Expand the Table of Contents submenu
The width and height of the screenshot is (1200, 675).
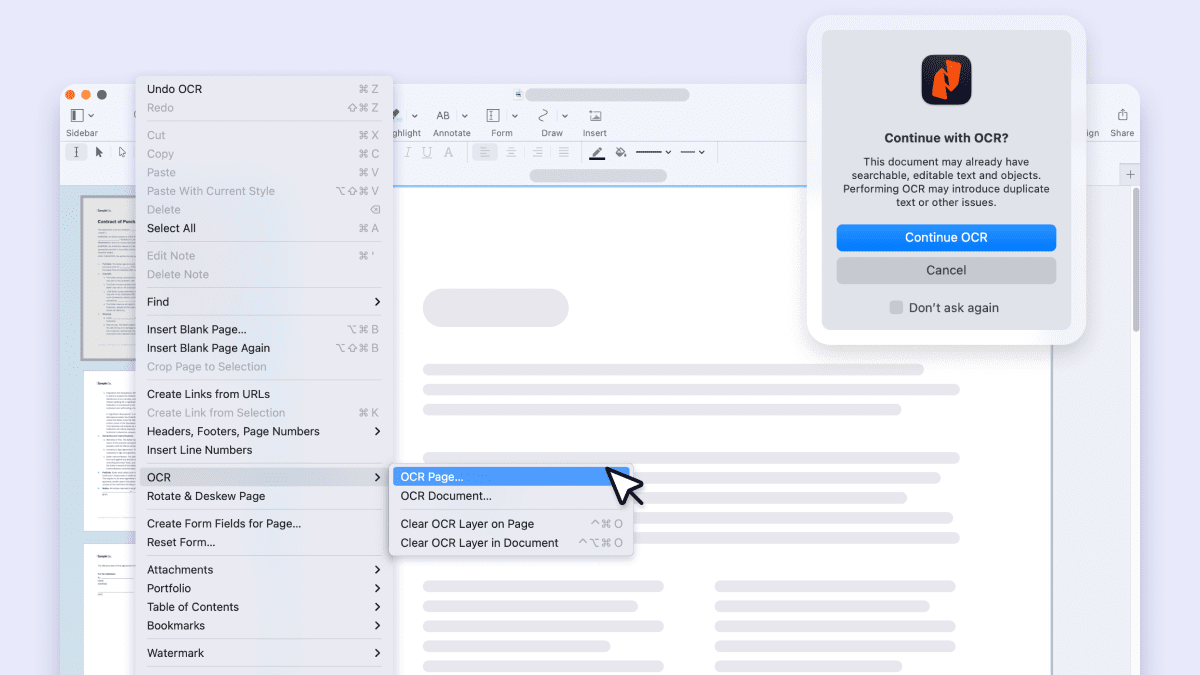tap(377, 607)
